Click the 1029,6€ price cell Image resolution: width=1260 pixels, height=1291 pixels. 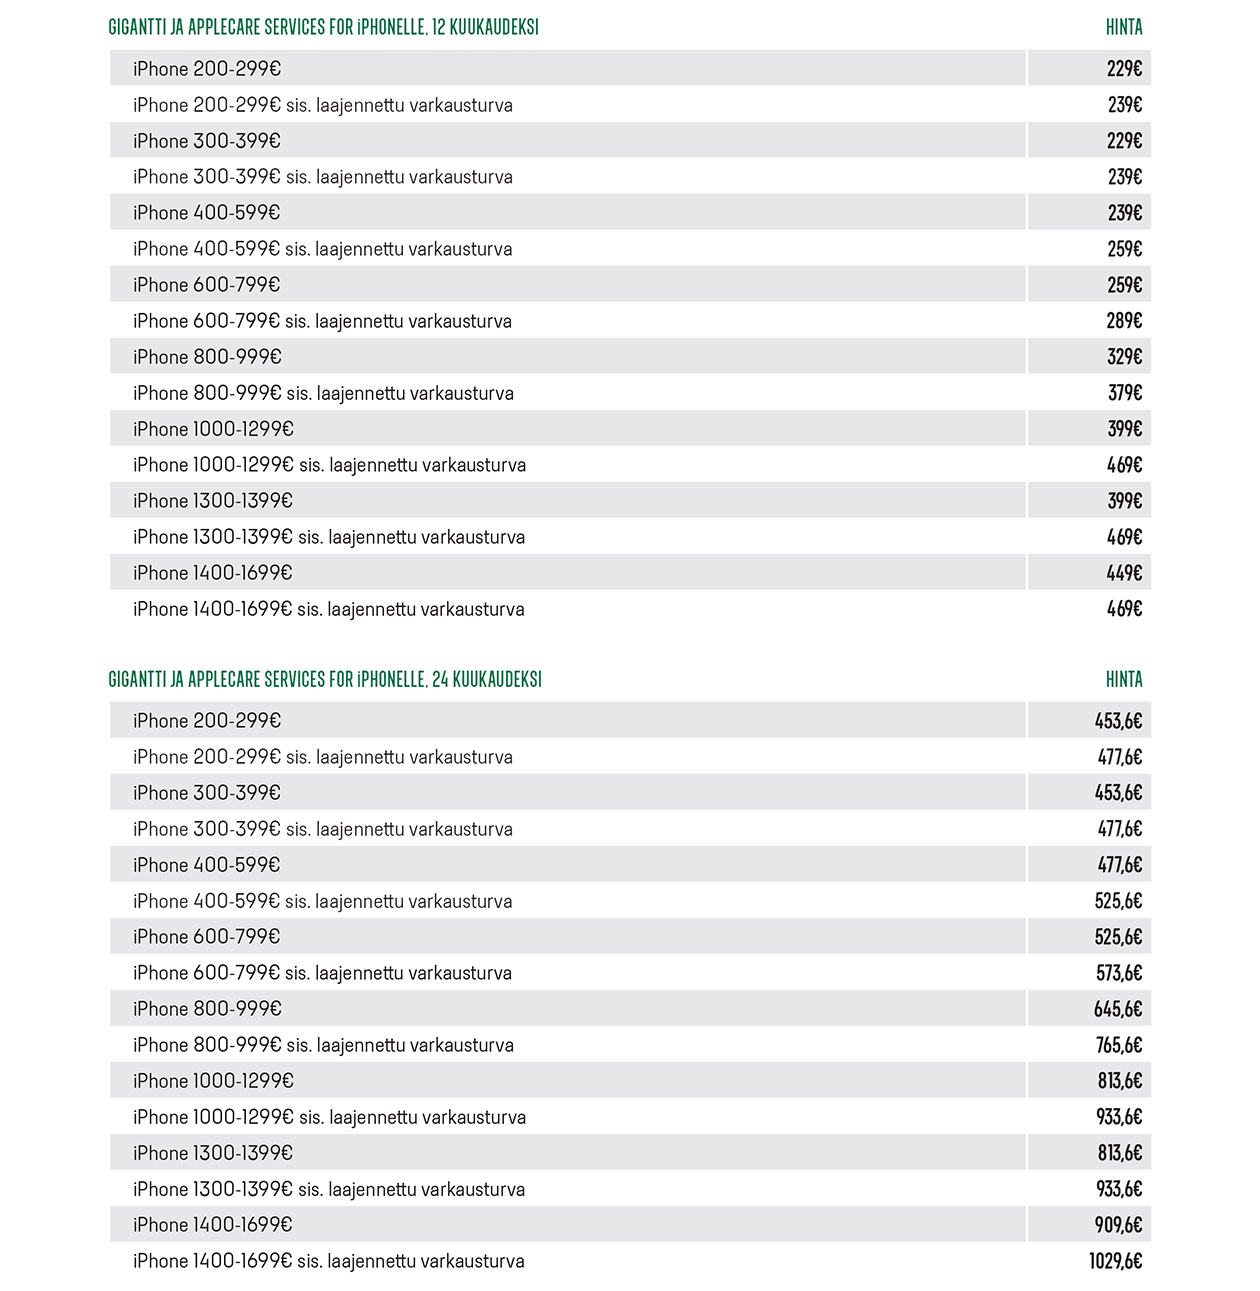tap(1116, 1261)
